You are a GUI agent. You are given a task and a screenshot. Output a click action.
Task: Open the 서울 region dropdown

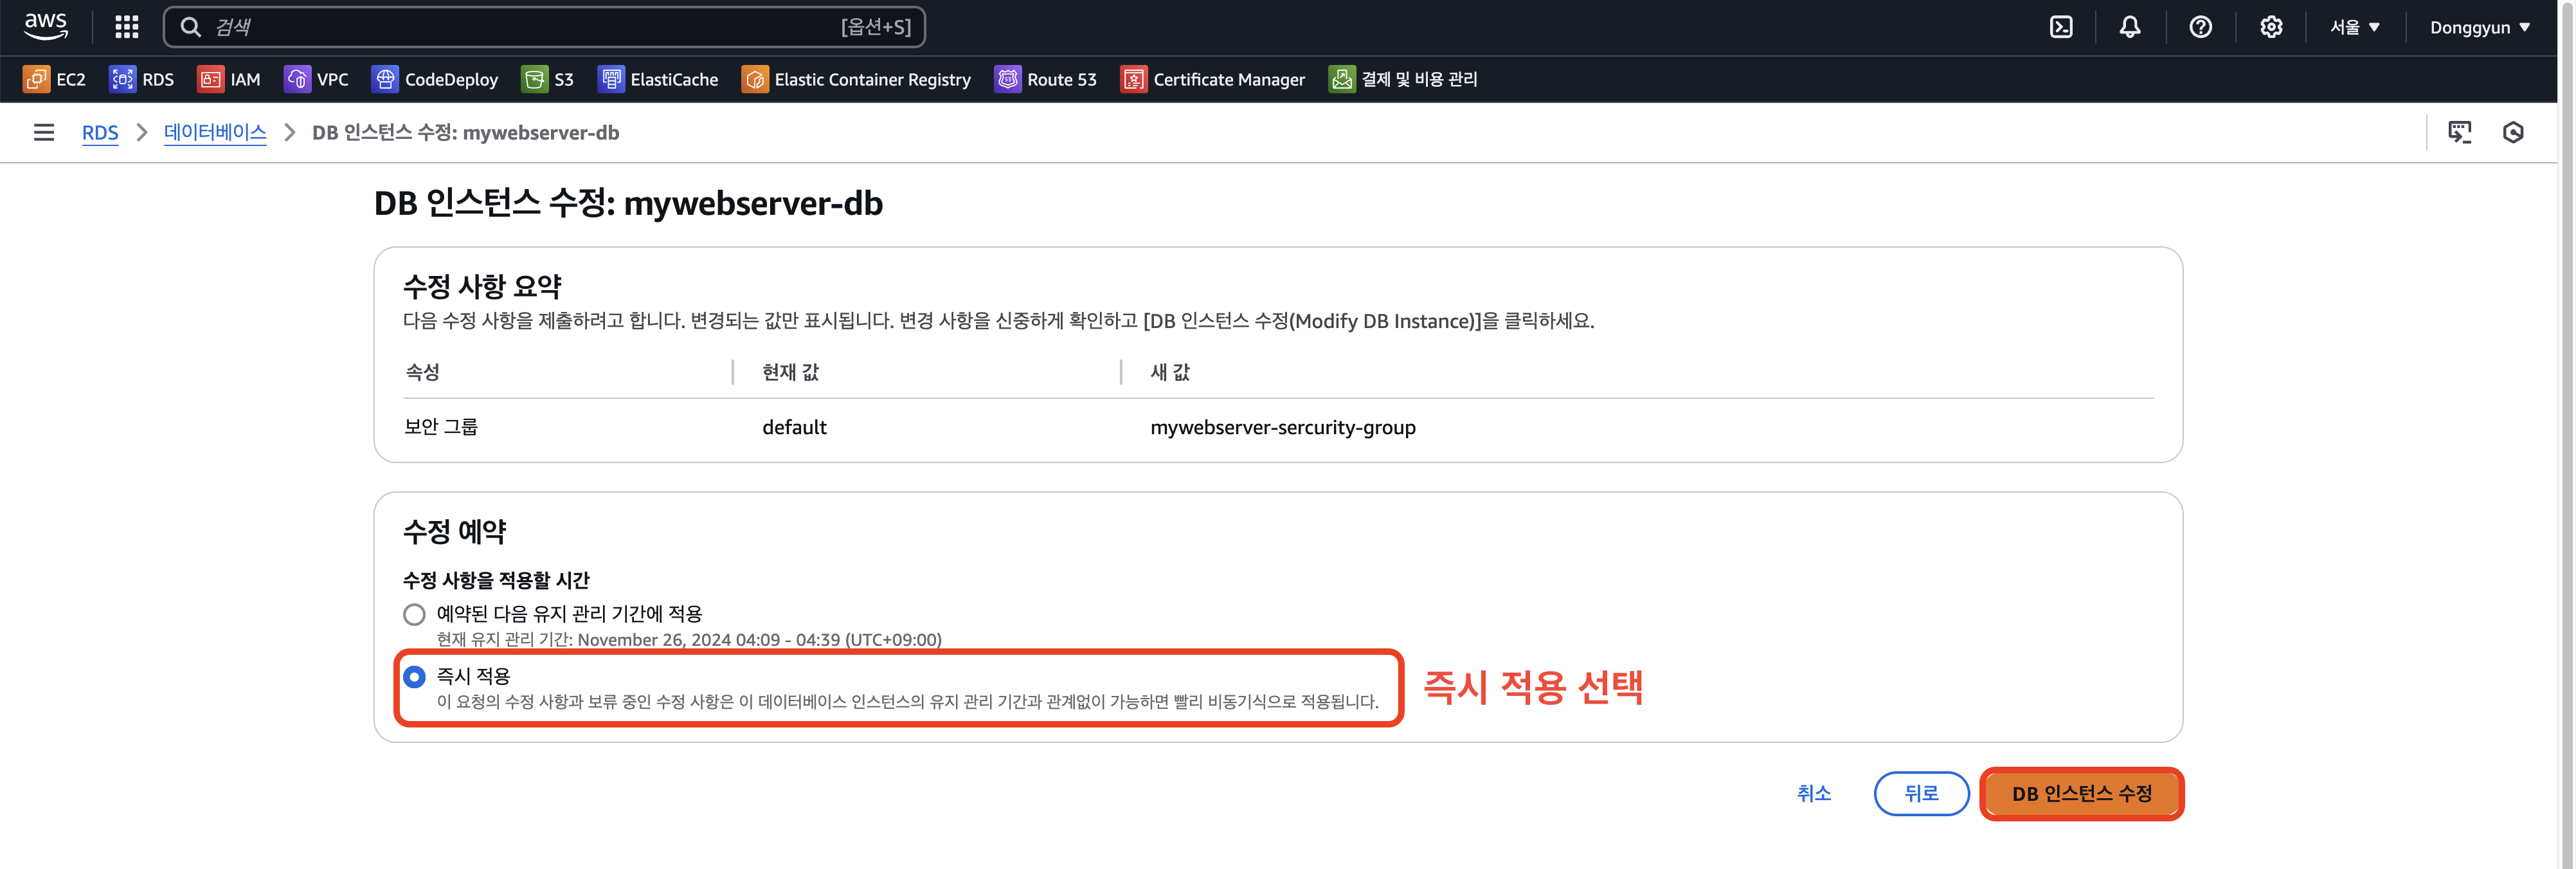2354,27
